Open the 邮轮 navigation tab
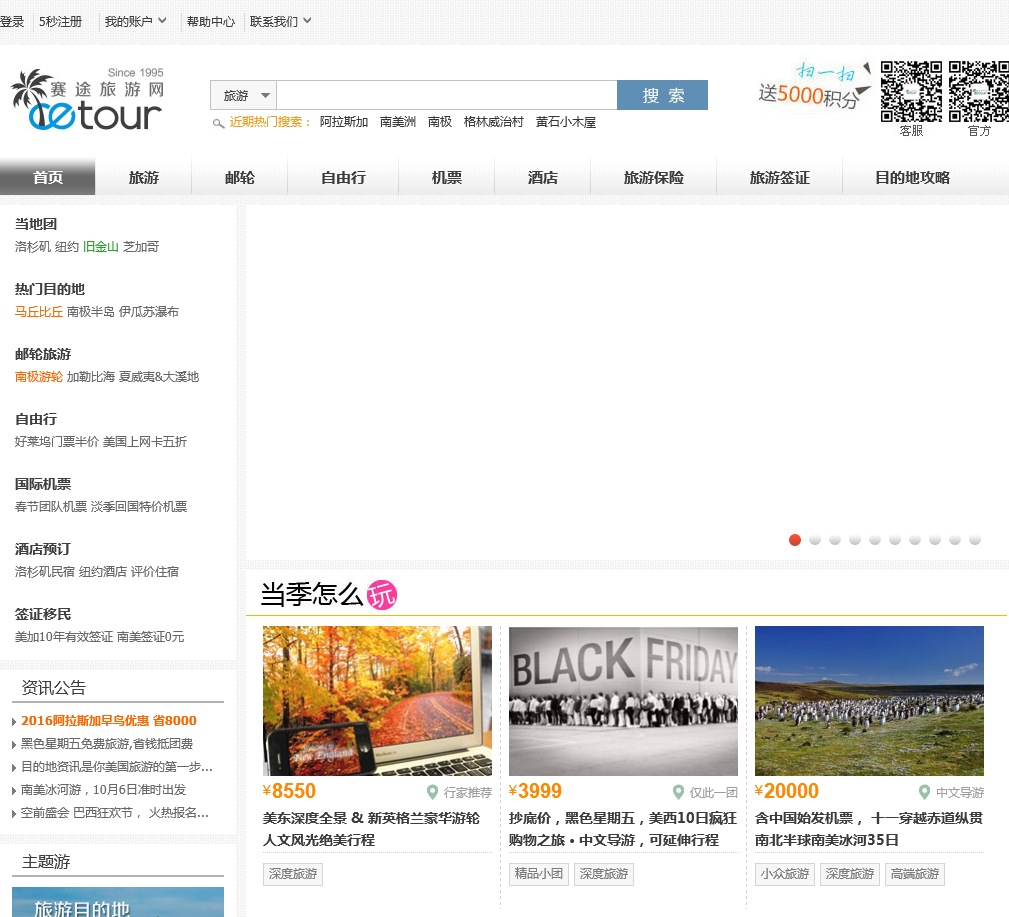This screenshot has width=1009, height=917. pyautogui.click(x=239, y=178)
